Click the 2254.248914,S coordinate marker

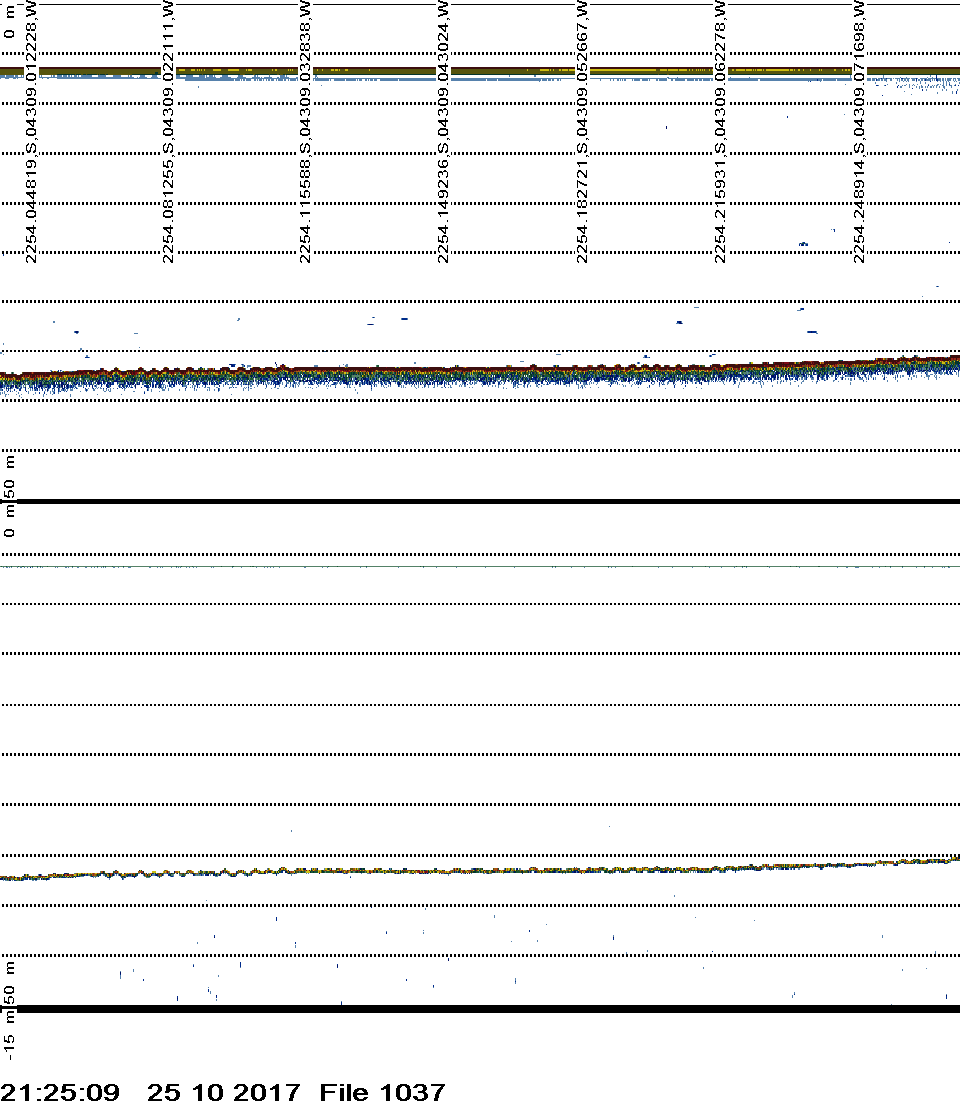coord(860,132)
